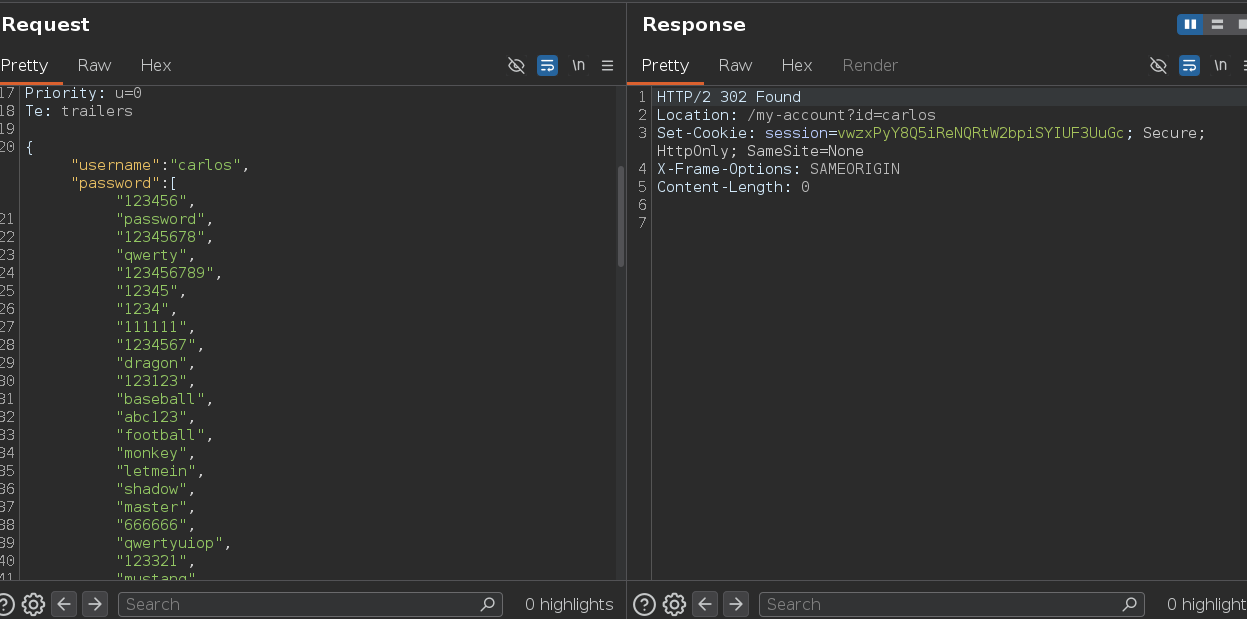
Task: Click Content-Length: 0 header
Action: (x=733, y=187)
